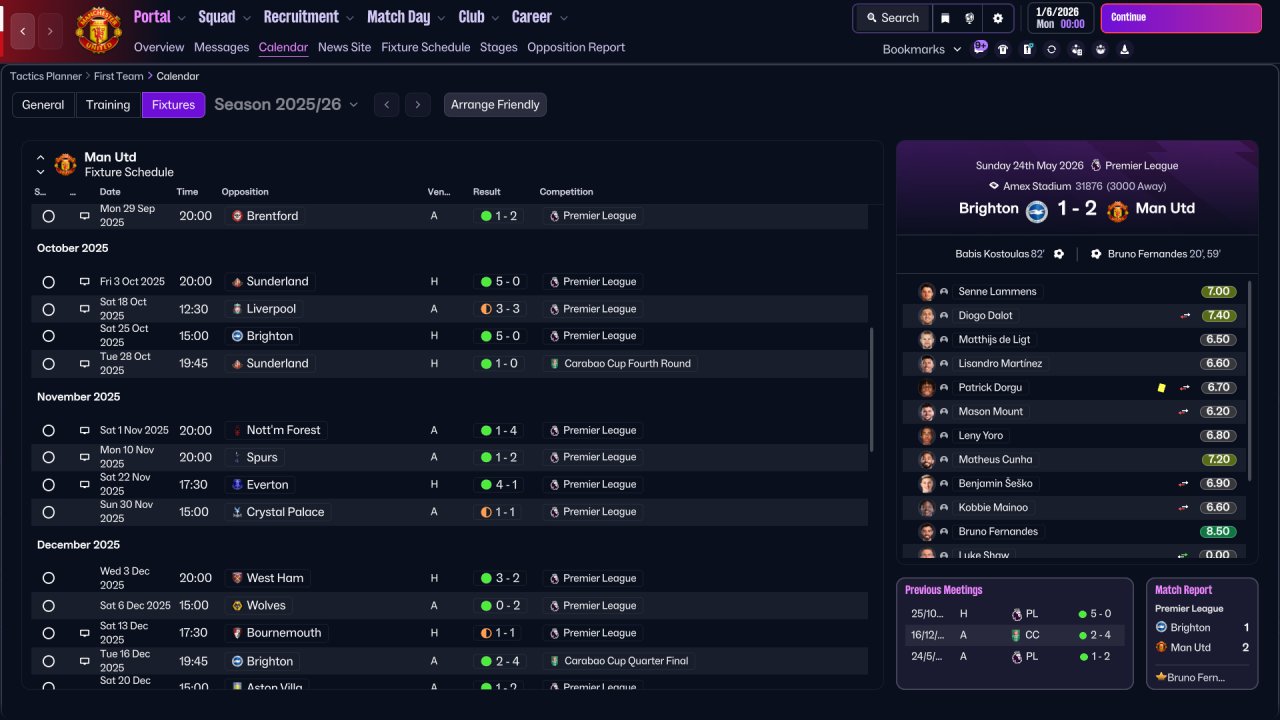
Task: Open the Club dropdown menu
Action: tap(479, 17)
